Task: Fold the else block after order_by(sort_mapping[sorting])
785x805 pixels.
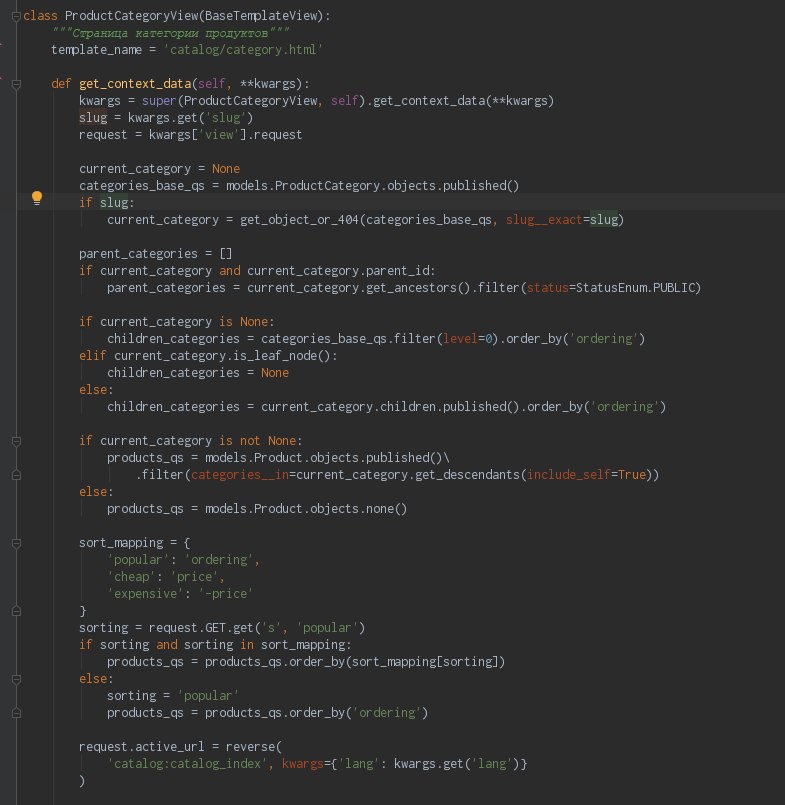Action: click(16, 679)
